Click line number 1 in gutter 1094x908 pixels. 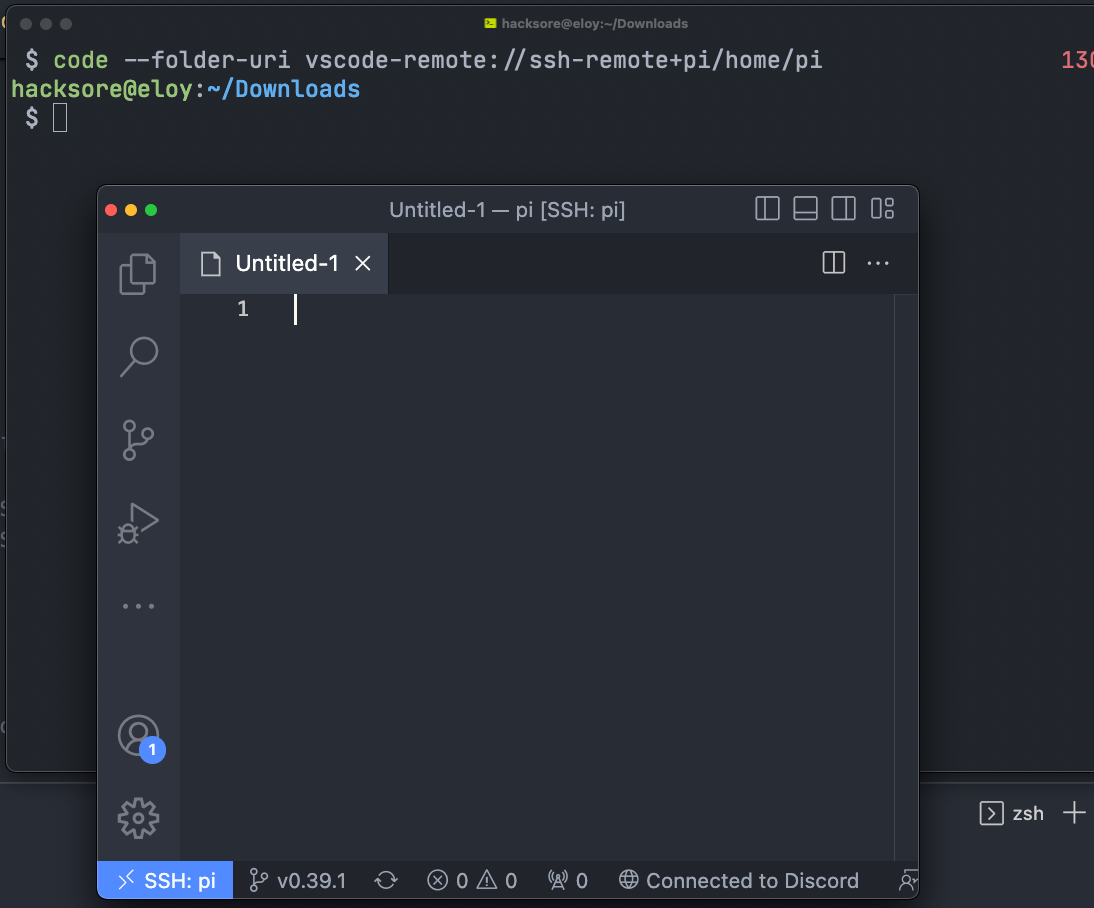tap(243, 308)
